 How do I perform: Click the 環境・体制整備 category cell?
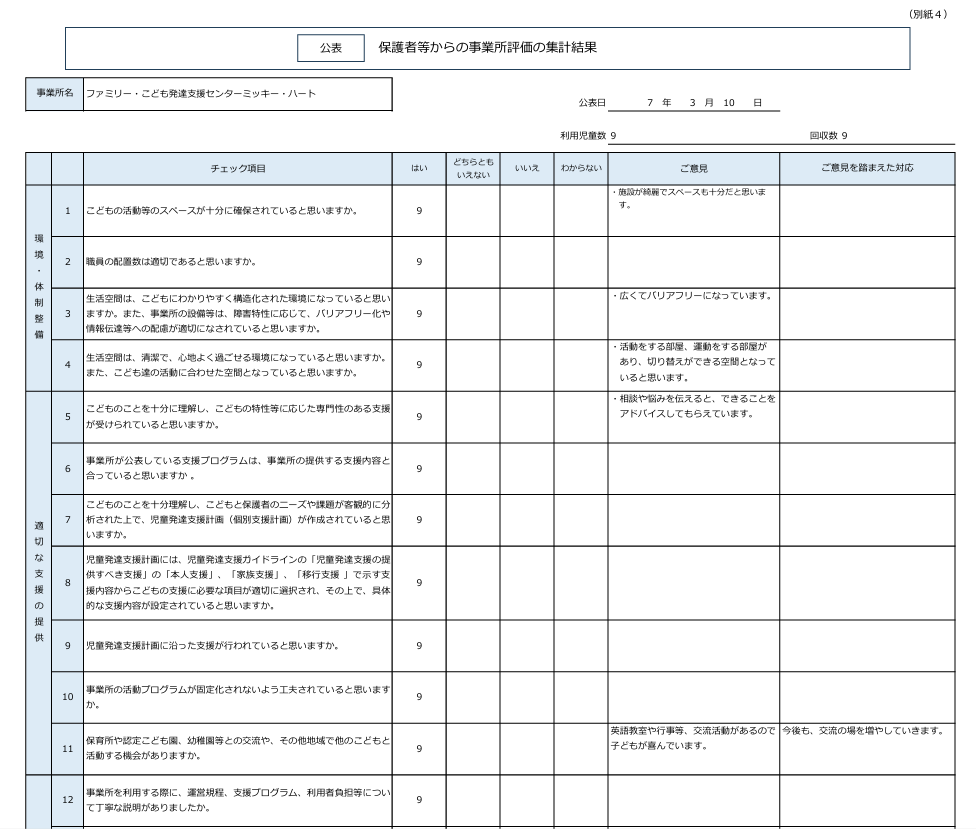(x=38, y=287)
